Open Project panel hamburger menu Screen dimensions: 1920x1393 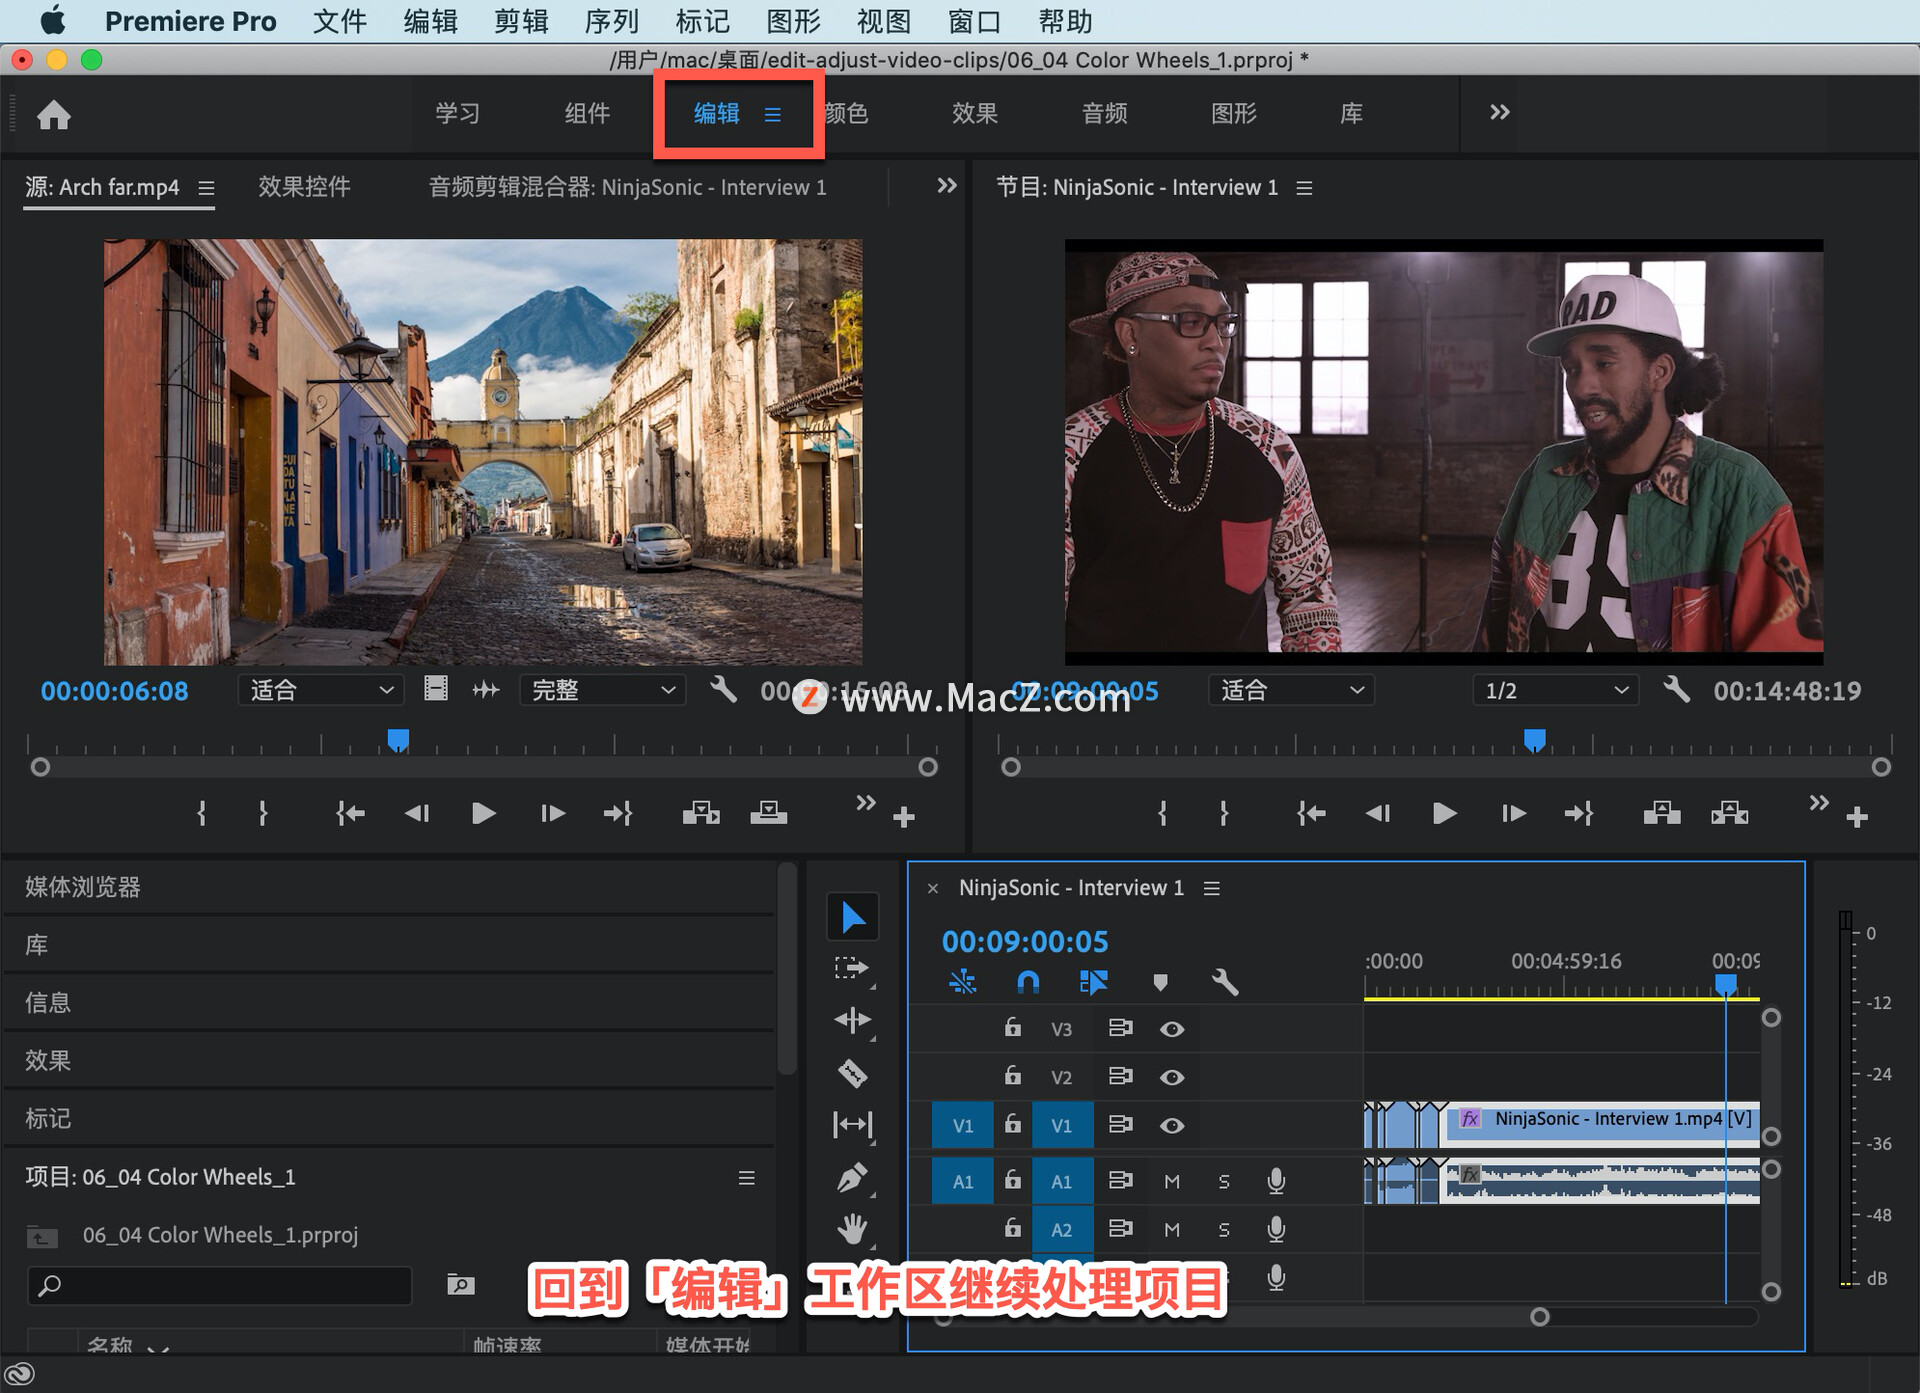pyautogui.click(x=746, y=1178)
